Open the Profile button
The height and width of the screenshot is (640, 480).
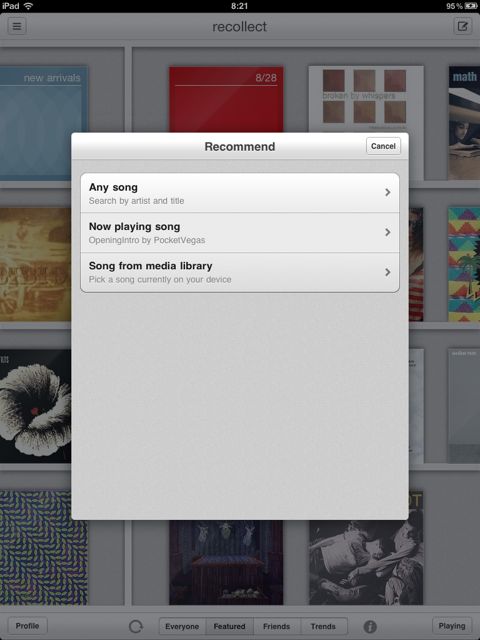[27, 626]
